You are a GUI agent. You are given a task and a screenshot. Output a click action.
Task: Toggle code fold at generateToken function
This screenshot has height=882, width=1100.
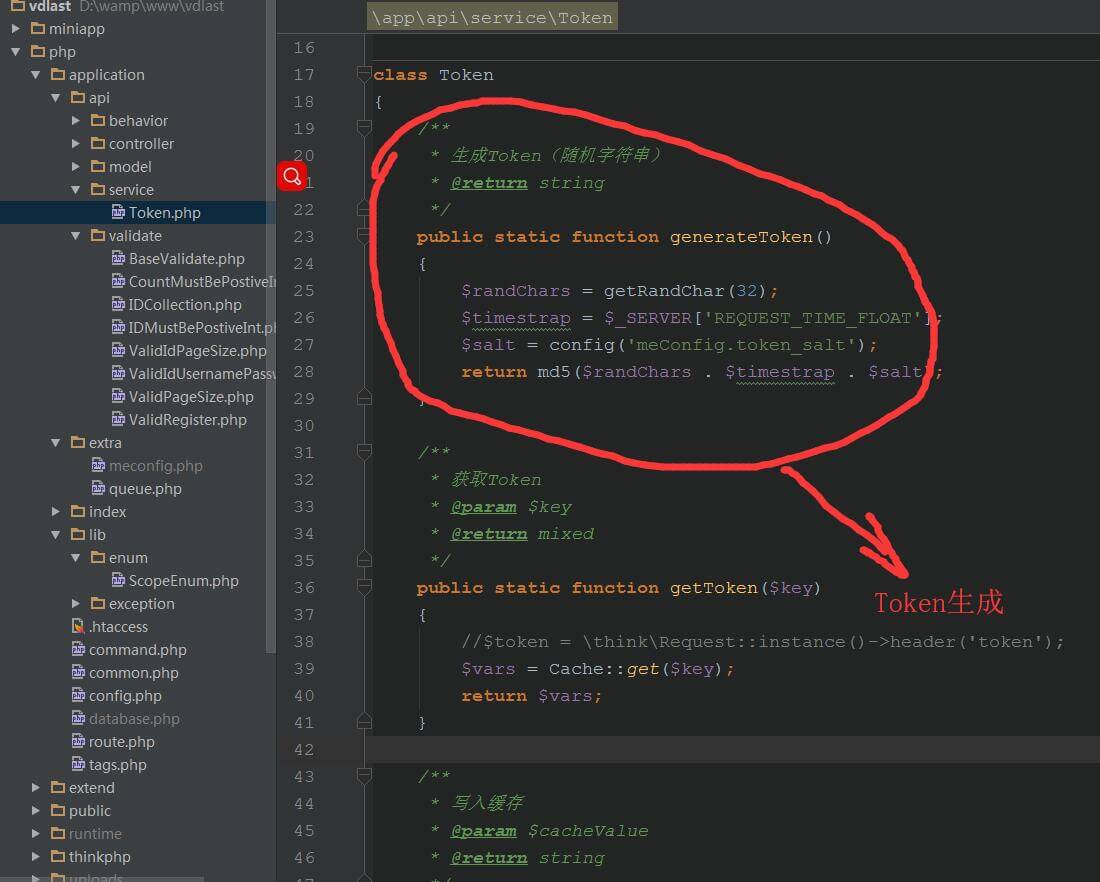click(x=364, y=237)
